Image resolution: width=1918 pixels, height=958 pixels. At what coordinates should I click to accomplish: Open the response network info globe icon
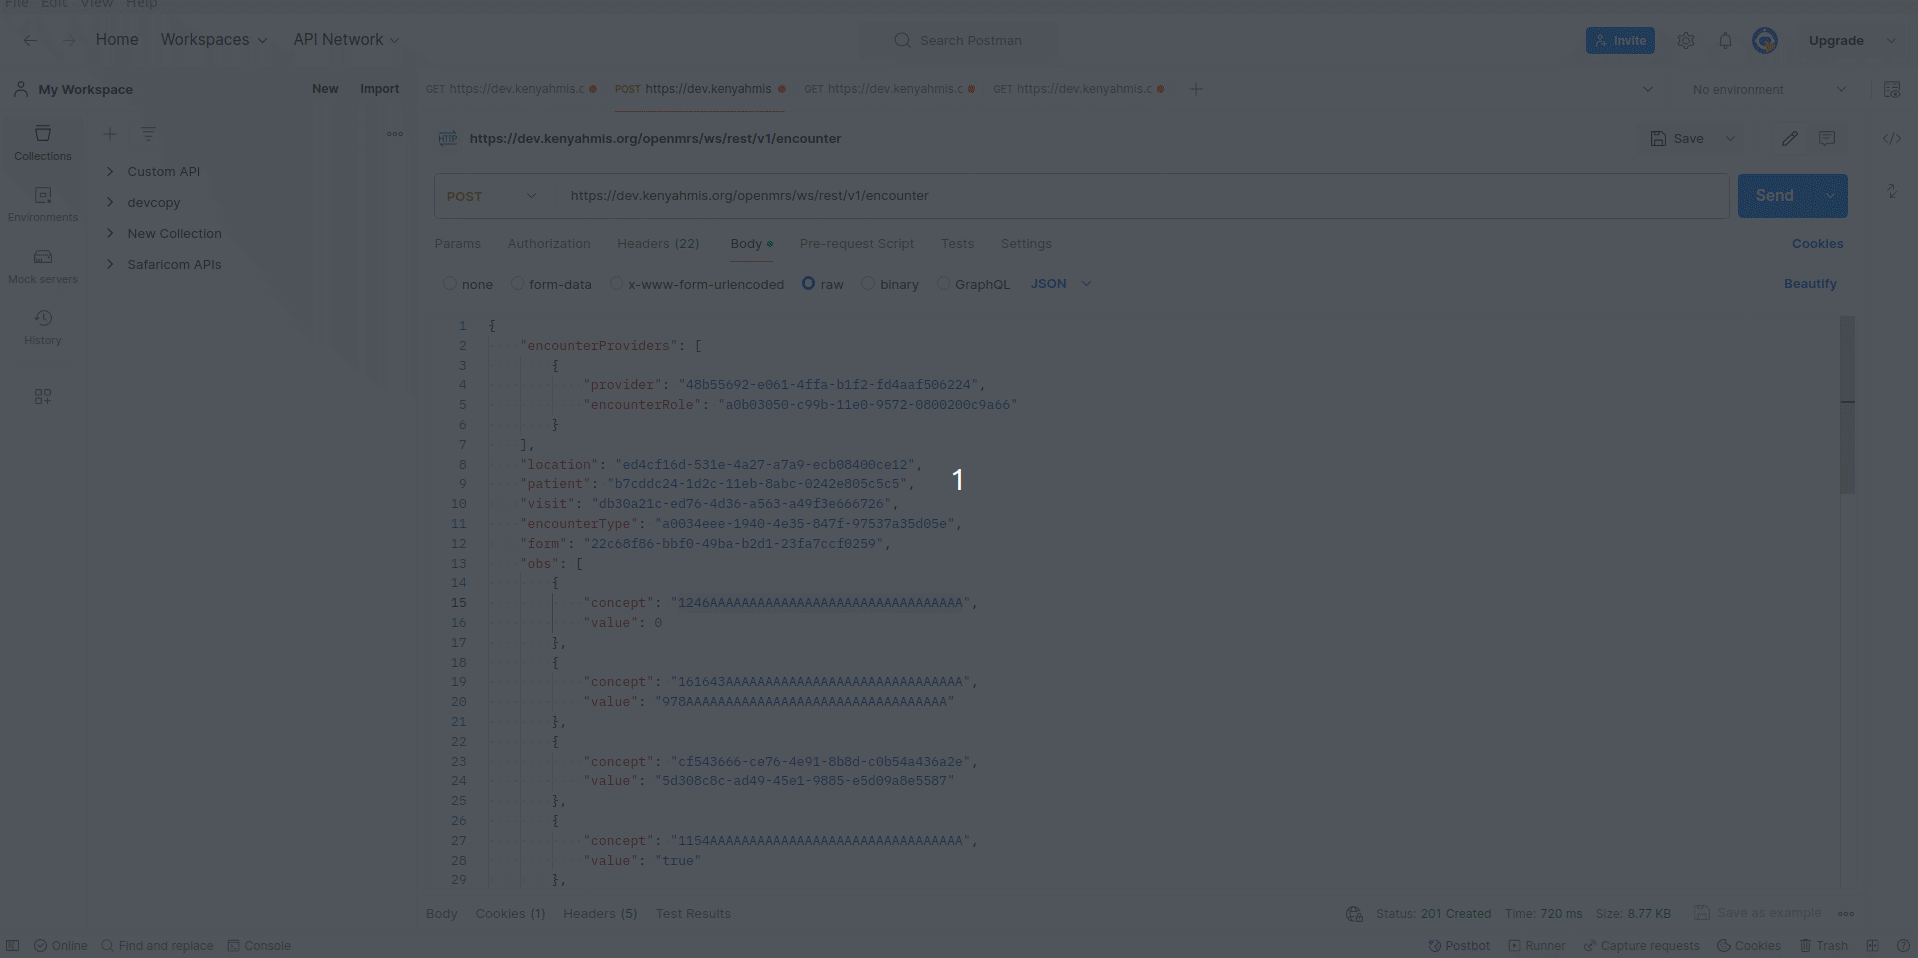pos(1354,914)
